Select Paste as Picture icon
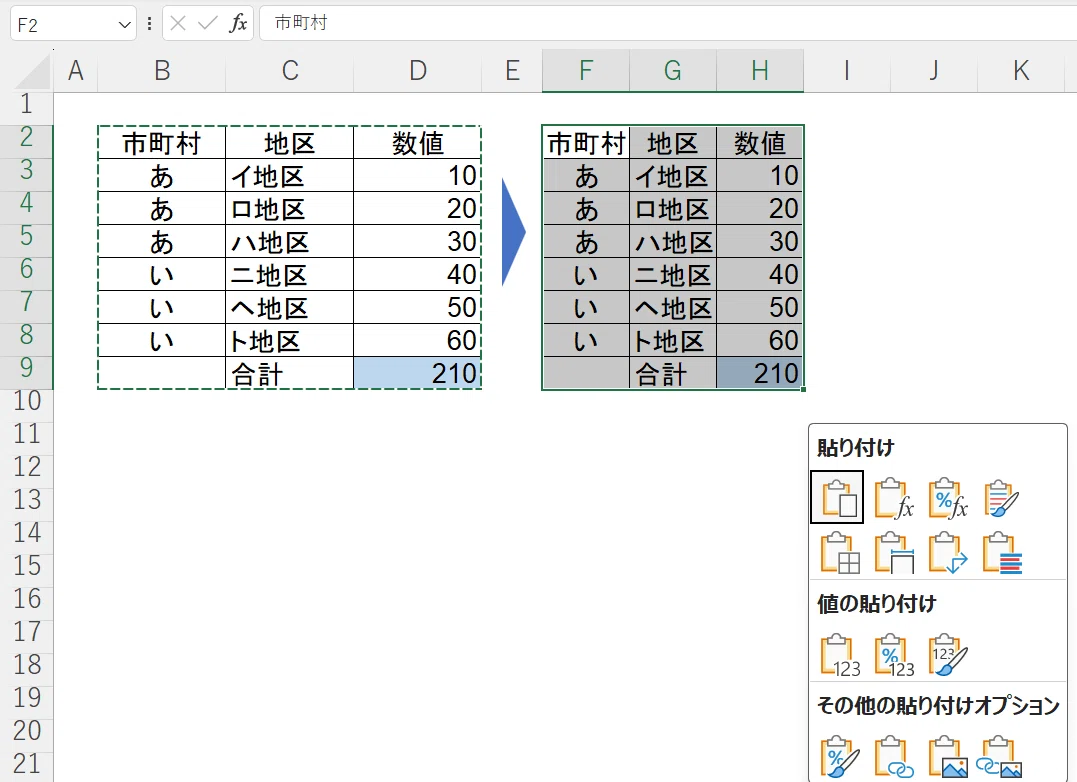The image size is (1077, 782). tap(948, 757)
